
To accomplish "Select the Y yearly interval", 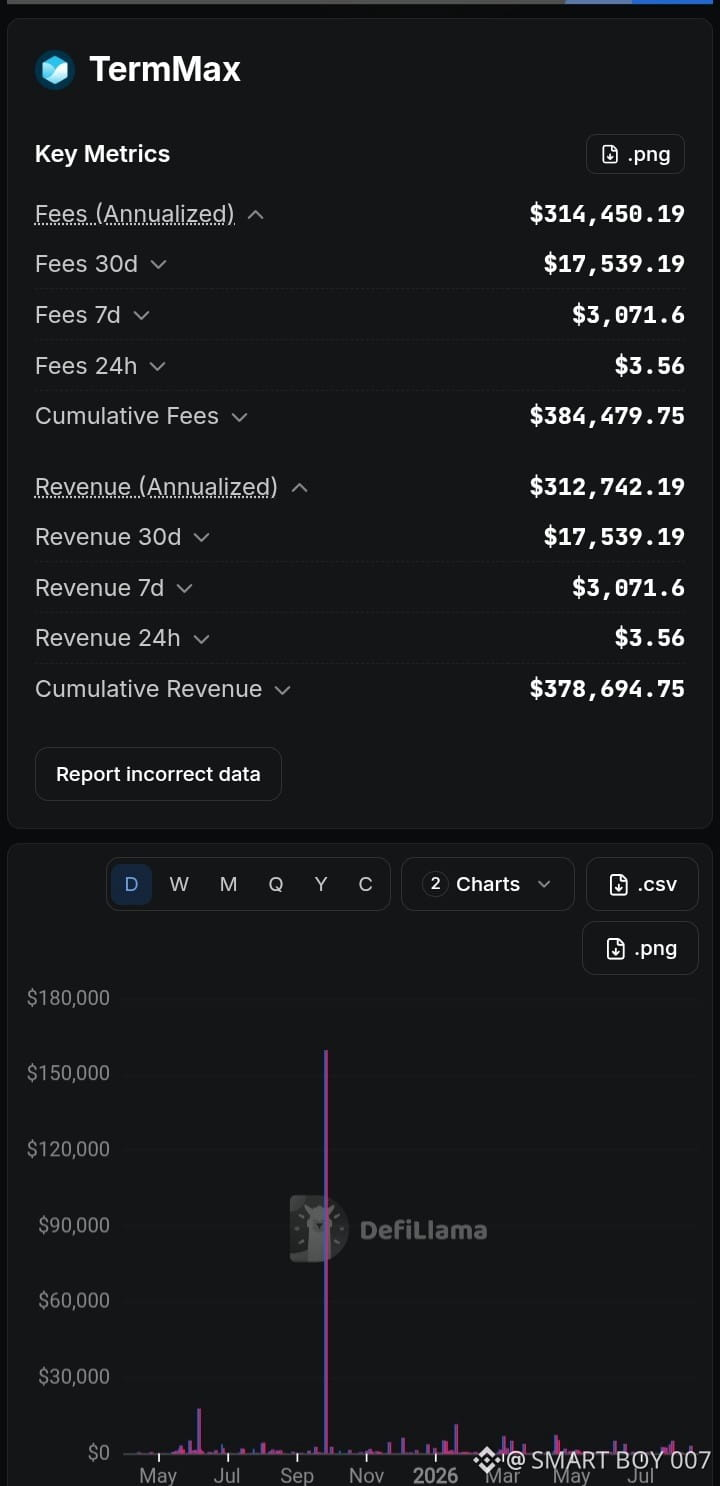I will point(320,884).
